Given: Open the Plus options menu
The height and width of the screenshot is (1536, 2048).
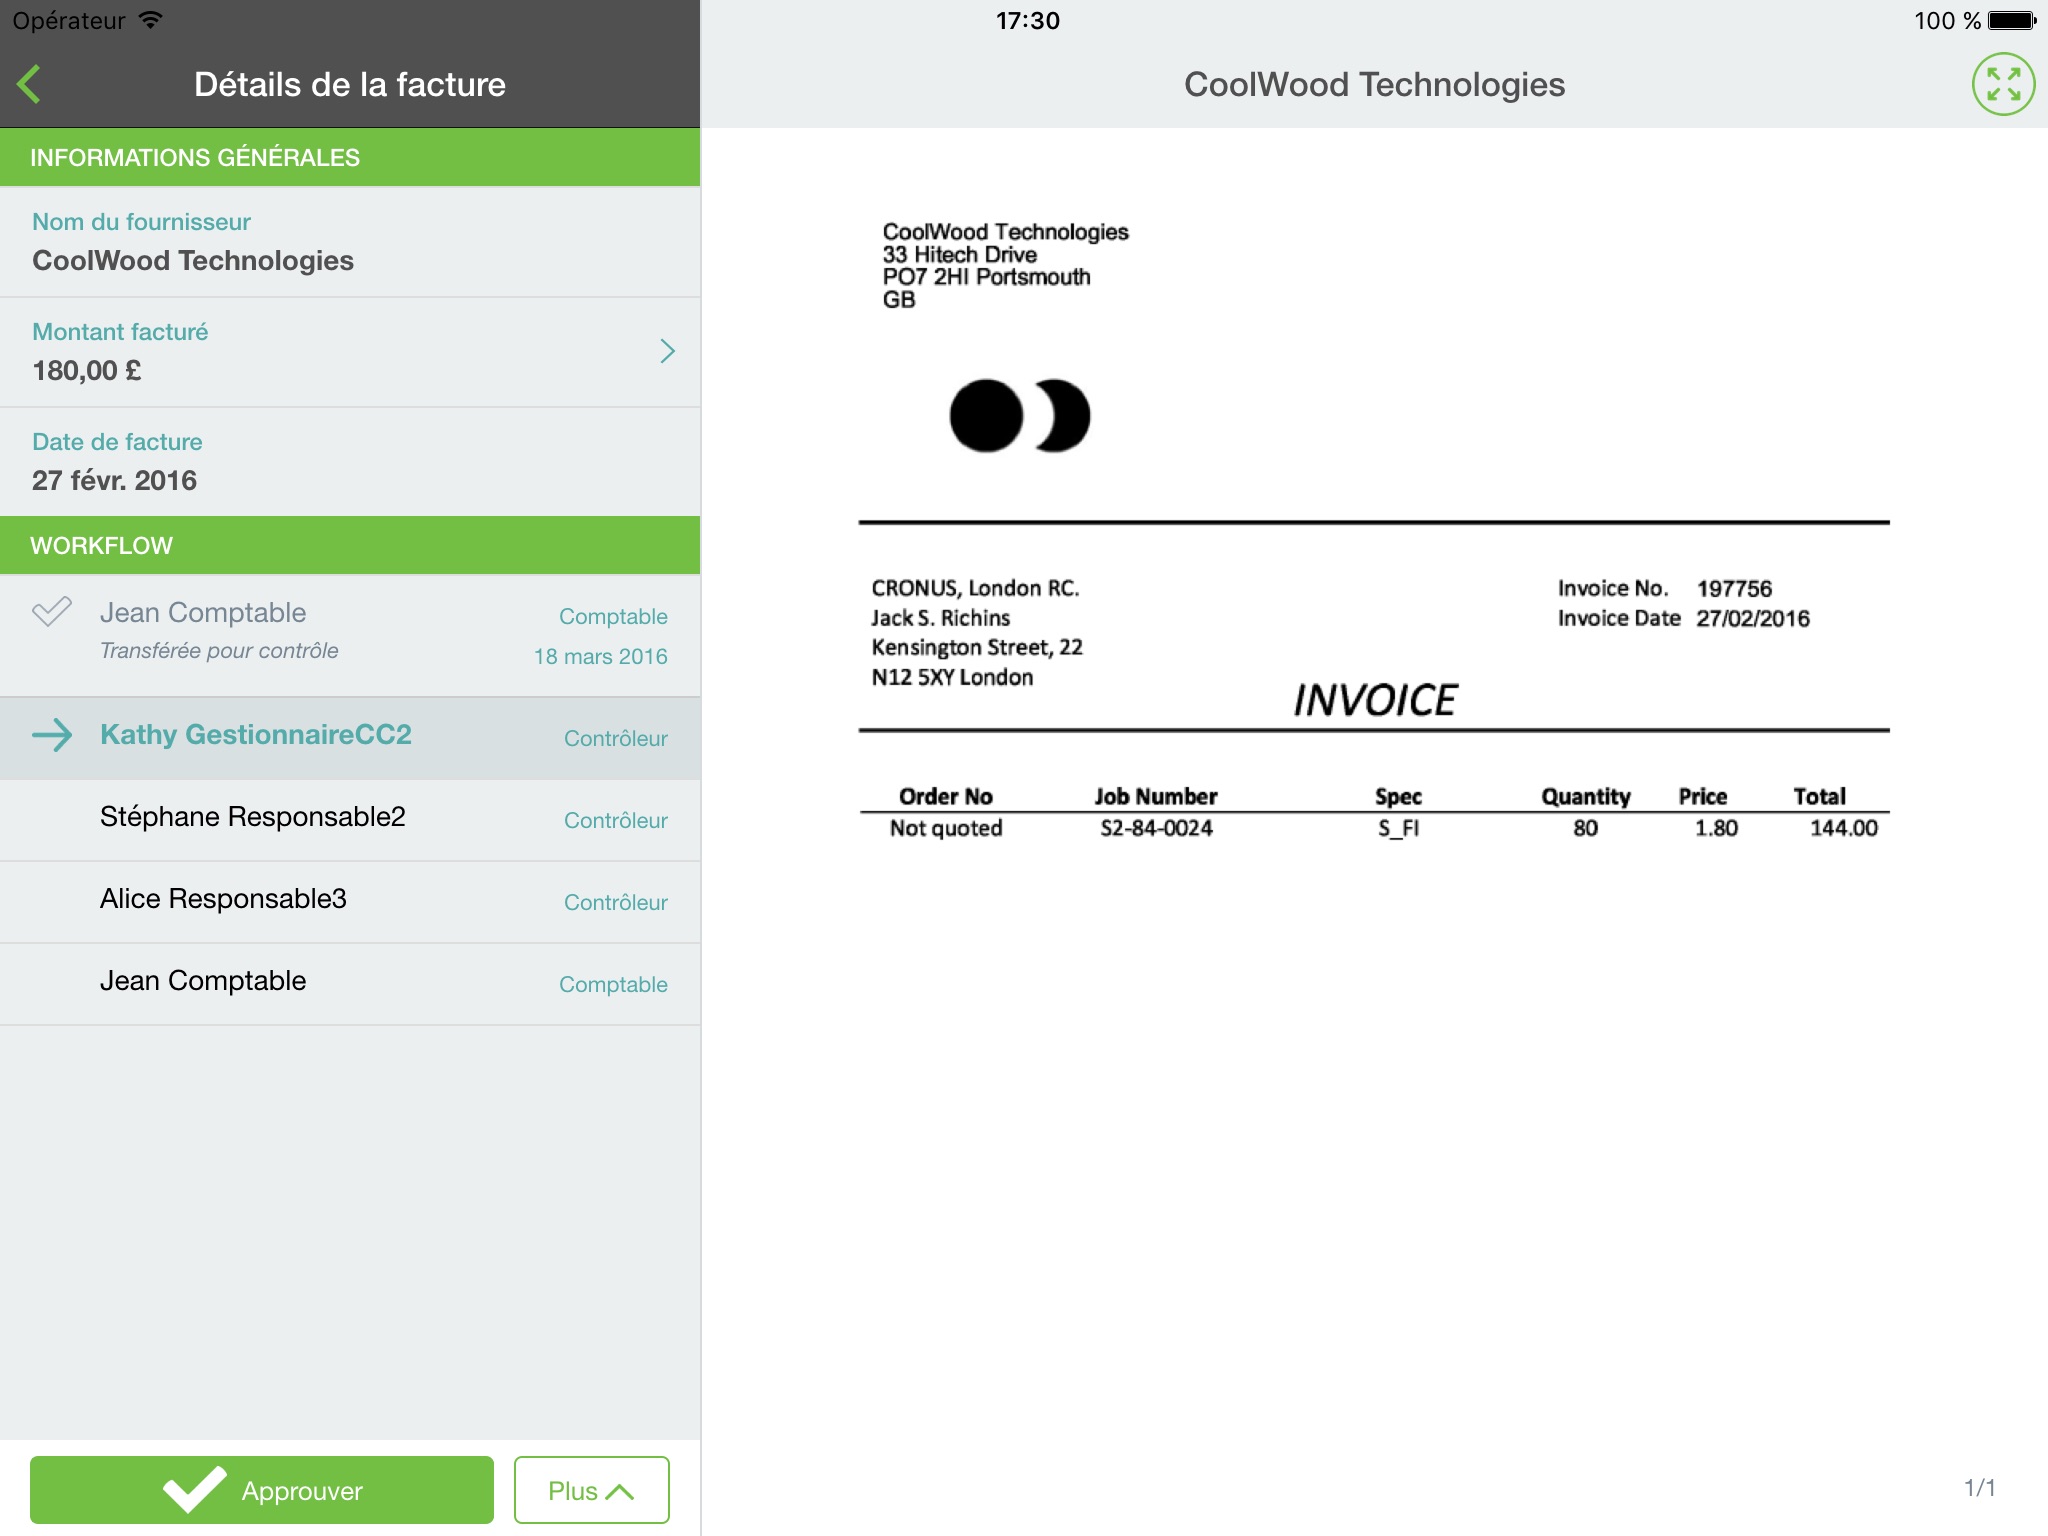Looking at the screenshot, I should pos(591,1490).
